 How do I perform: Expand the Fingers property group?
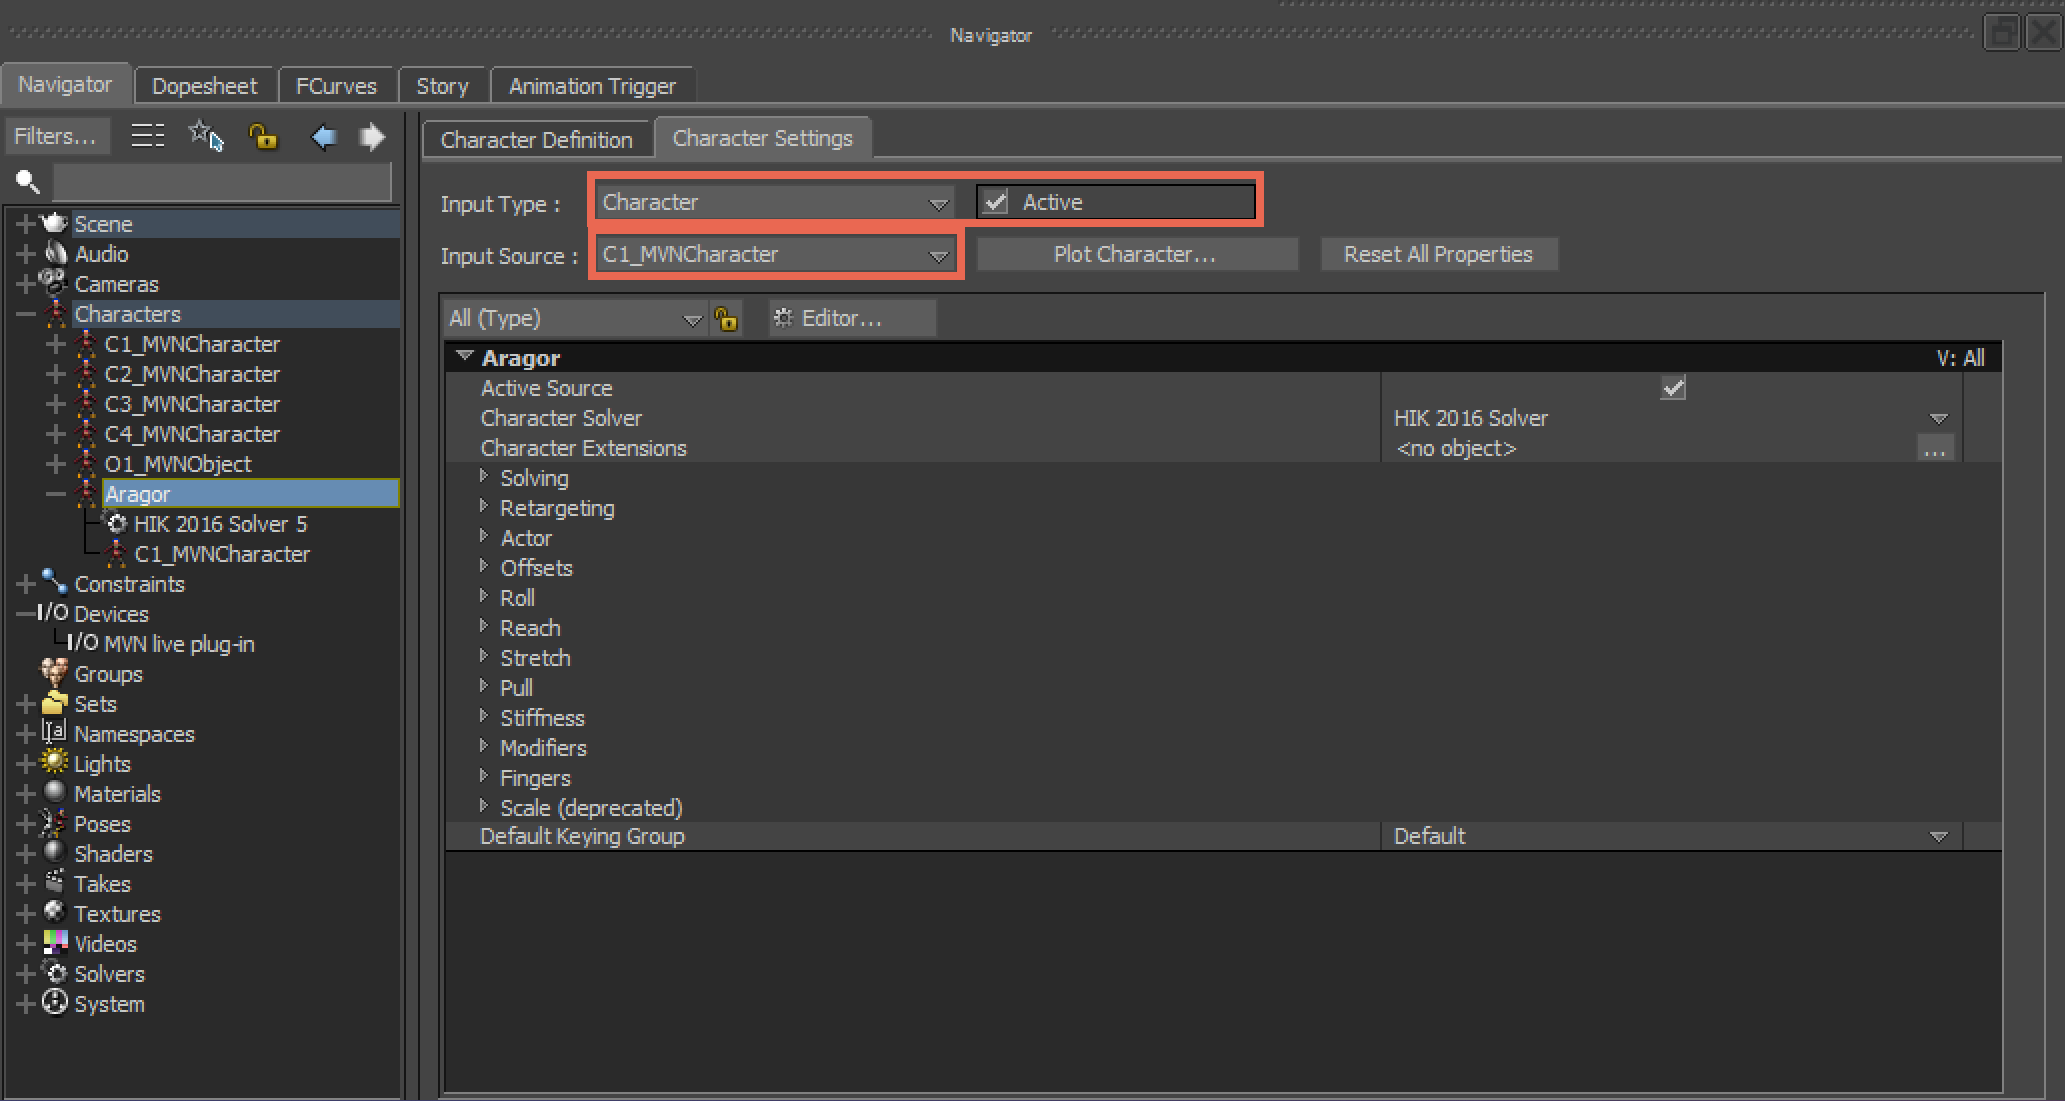[484, 776]
